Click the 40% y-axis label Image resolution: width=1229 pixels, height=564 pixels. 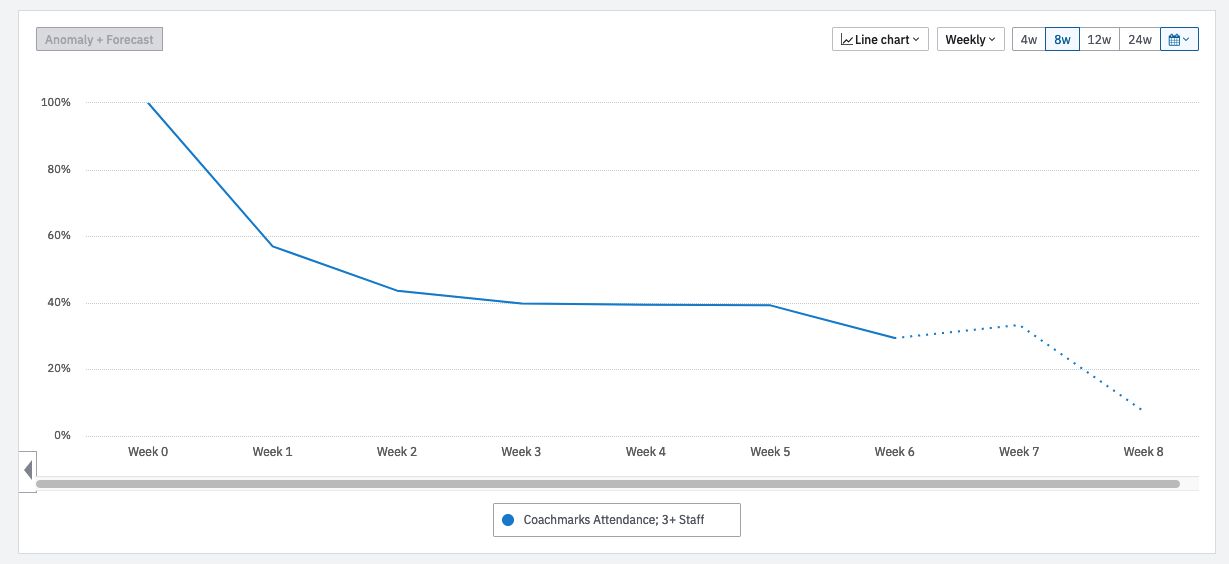click(59, 303)
